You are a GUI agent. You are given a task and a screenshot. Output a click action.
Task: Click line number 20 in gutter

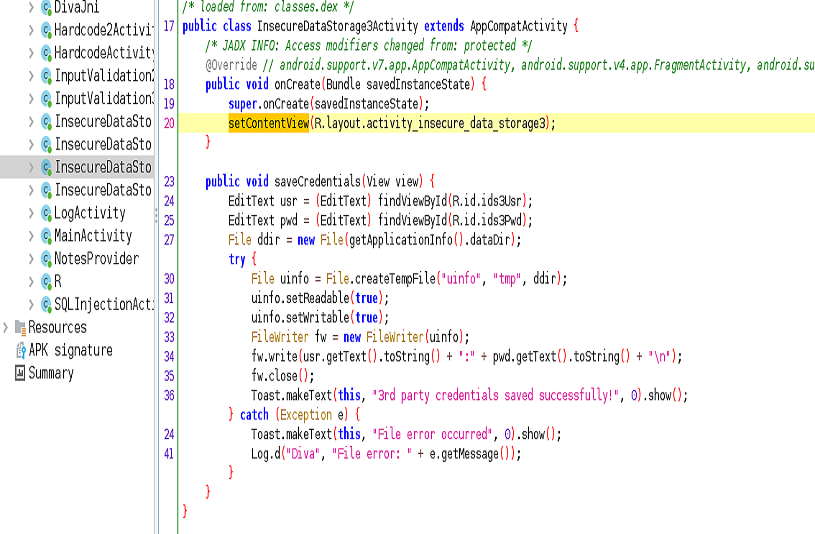click(169, 123)
